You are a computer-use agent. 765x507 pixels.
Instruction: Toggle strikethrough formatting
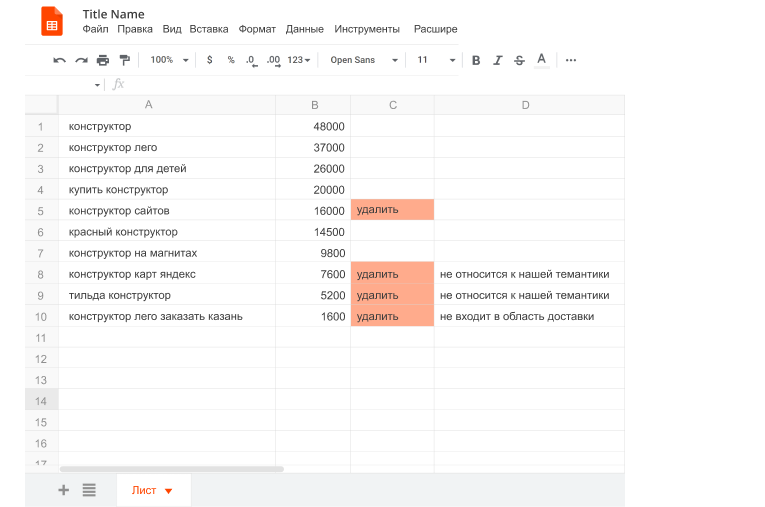pyautogui.click(x=519, y=61)
